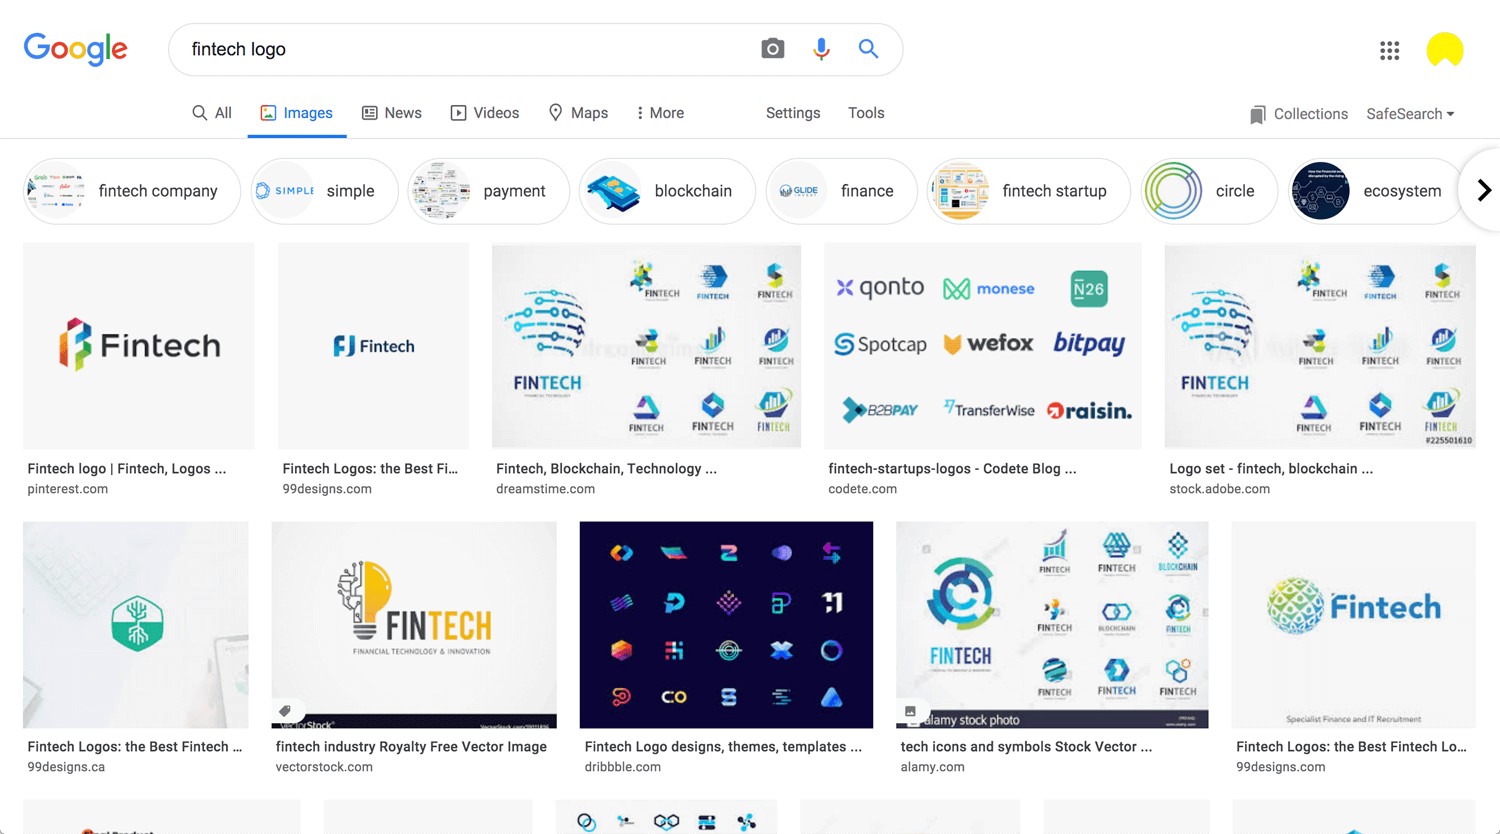The width and height of the screenshot is (1500, 834).
Task: Click 'Fintech, Blockchain, Technology ...' title
Action: [x=606, y=468]
